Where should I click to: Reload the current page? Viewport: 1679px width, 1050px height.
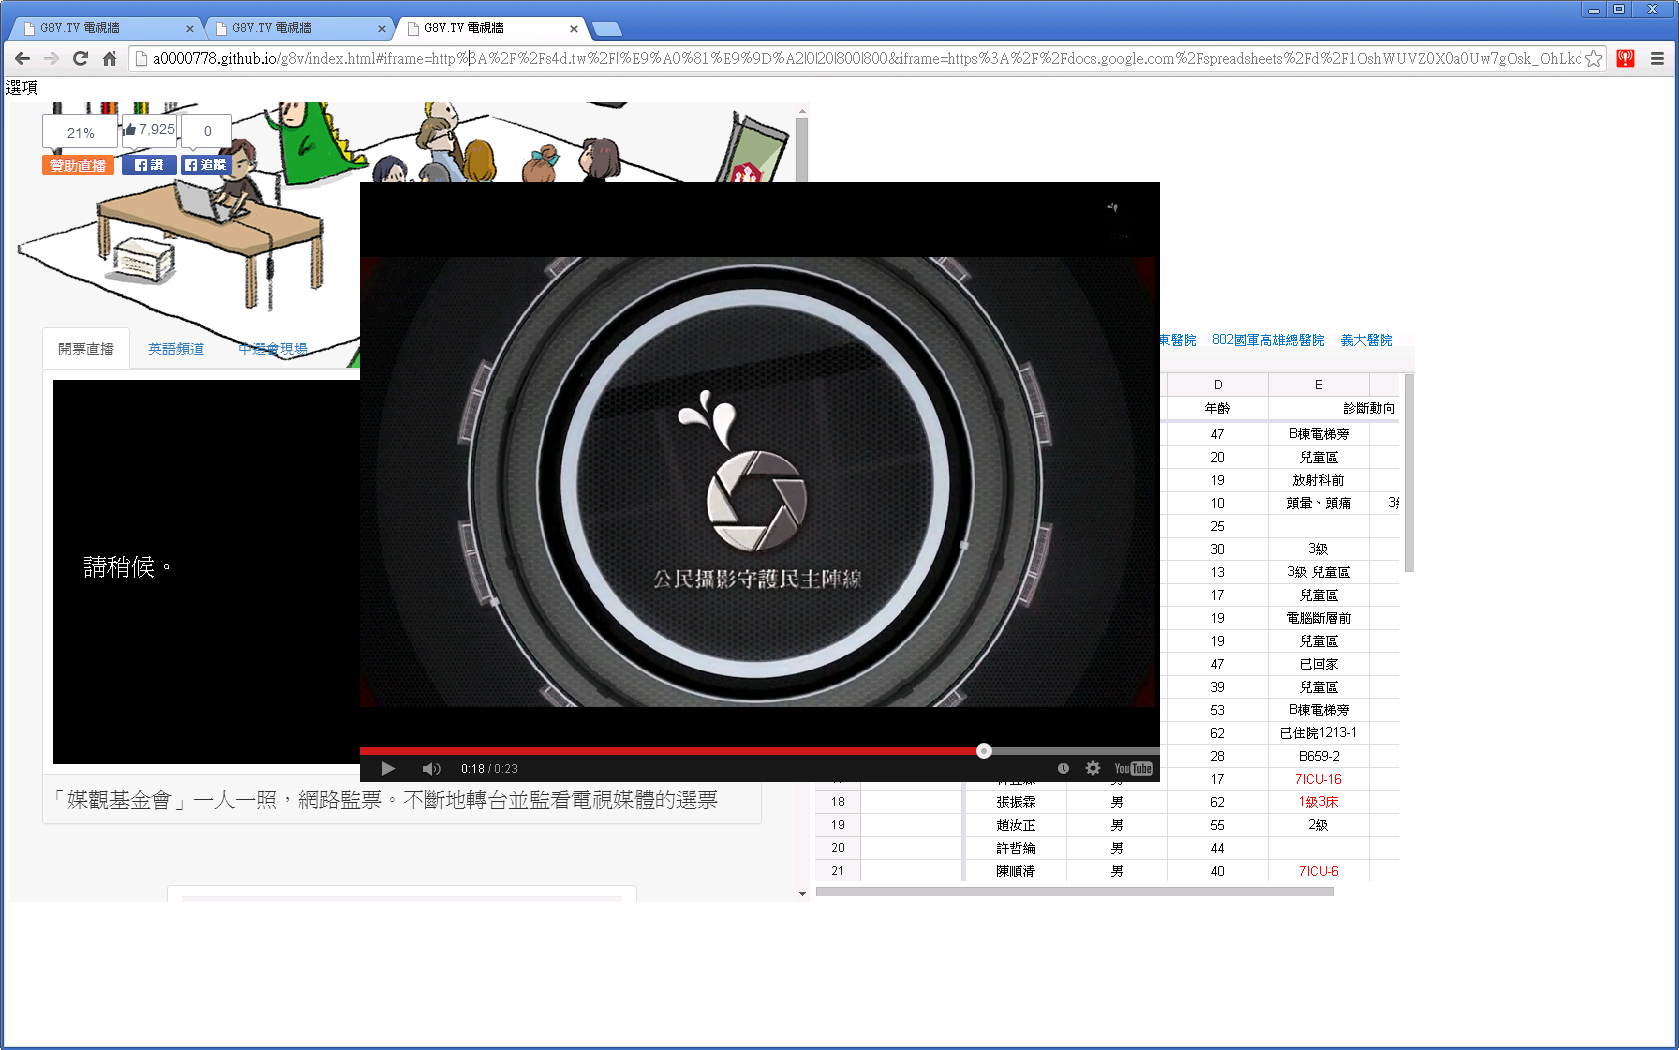80,59
